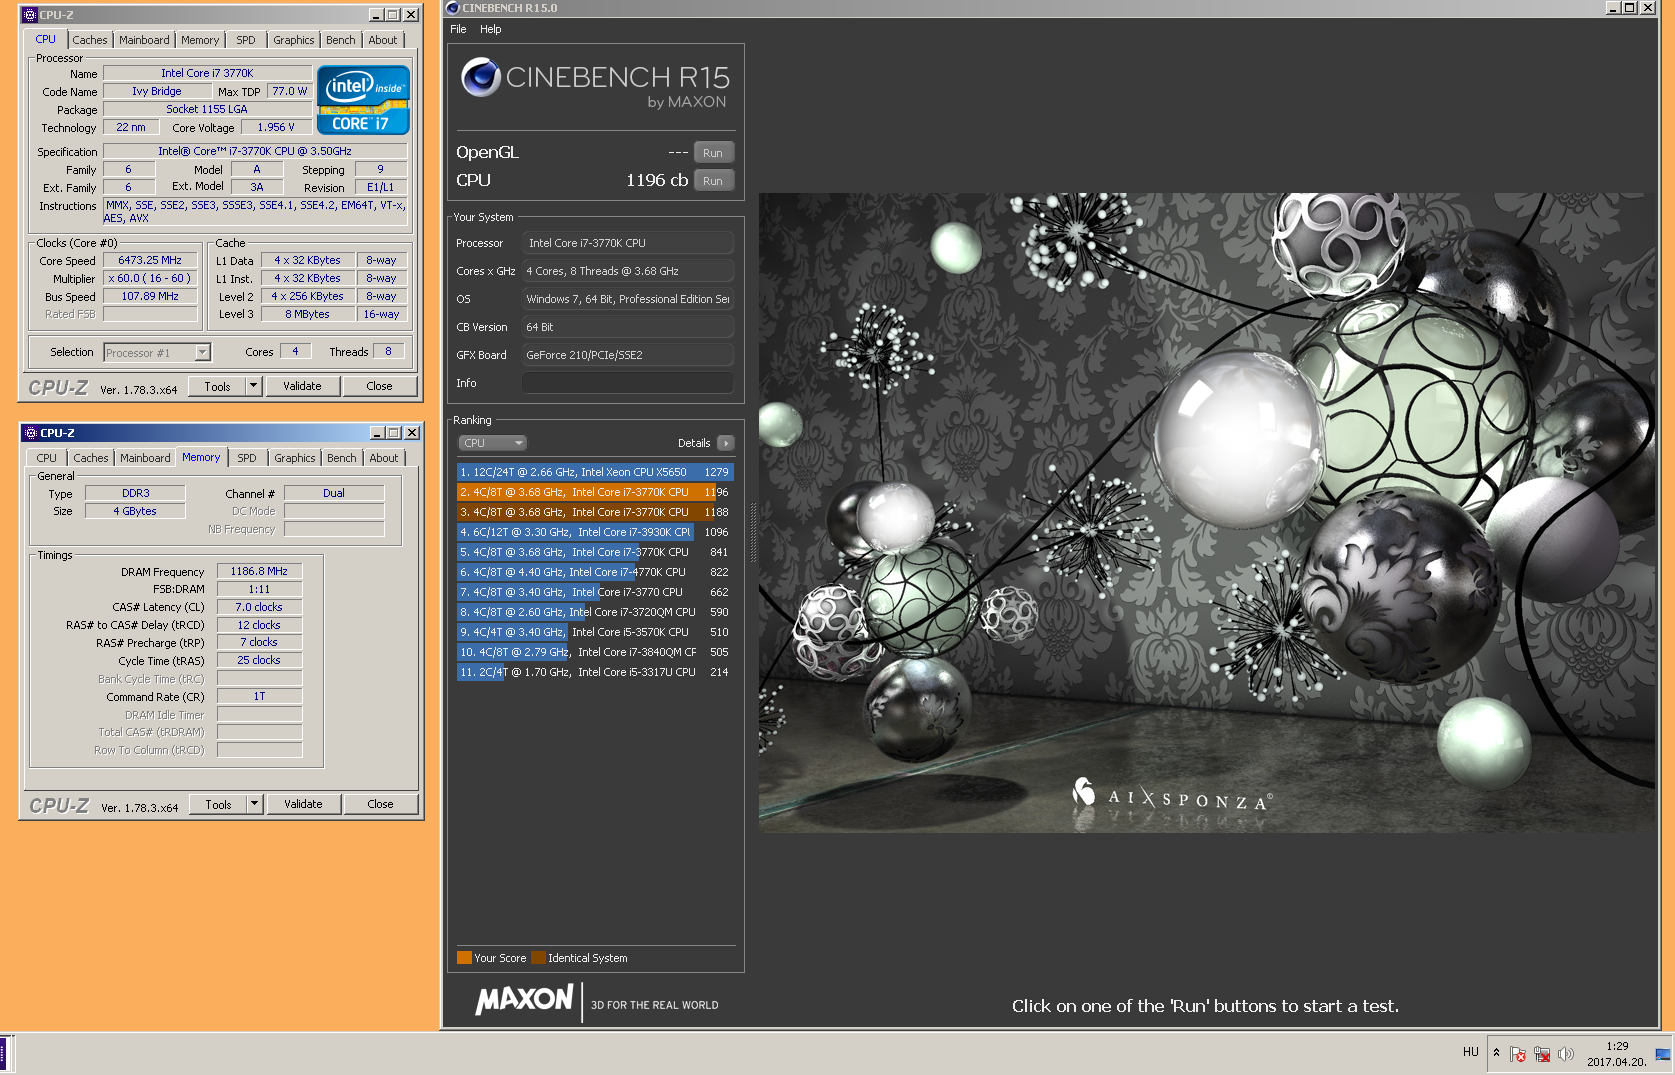The height and width of the screenshot is (1075, 1675).
Task: Click the Cinebench title bar icon
Action: coord(453,8)
